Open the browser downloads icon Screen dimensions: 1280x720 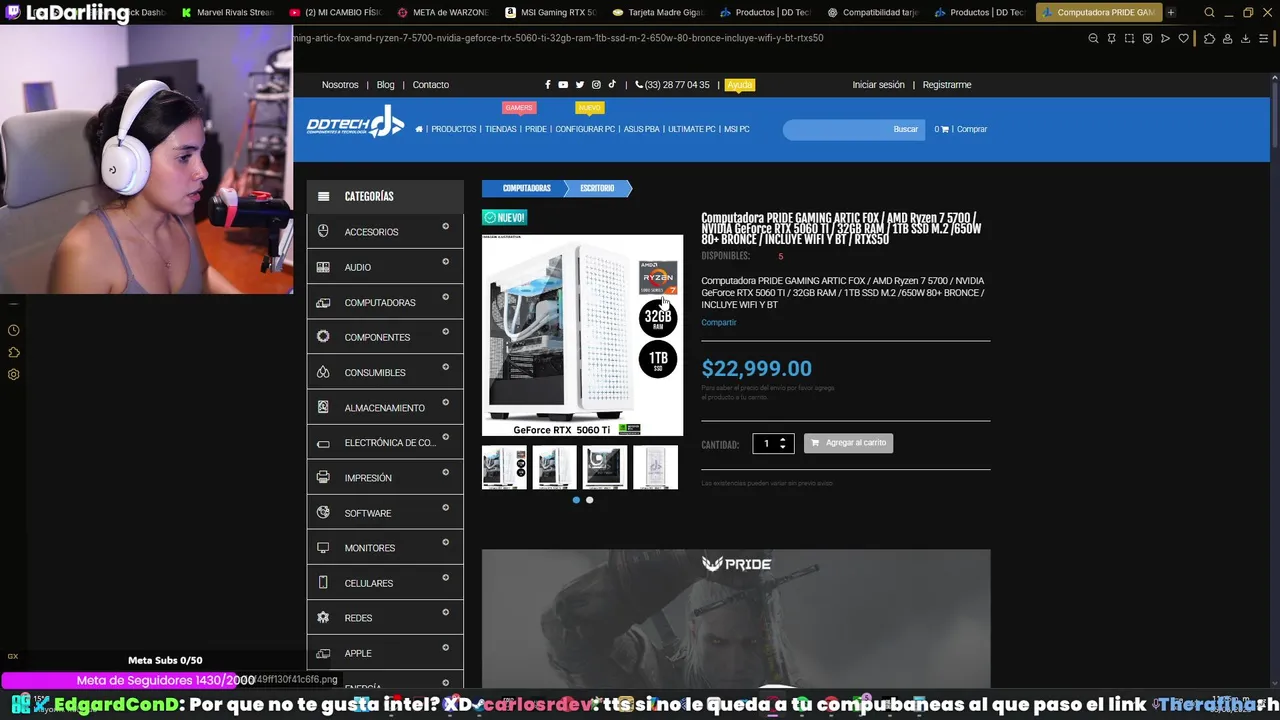pyautogui.click(x=1245, y=38)
